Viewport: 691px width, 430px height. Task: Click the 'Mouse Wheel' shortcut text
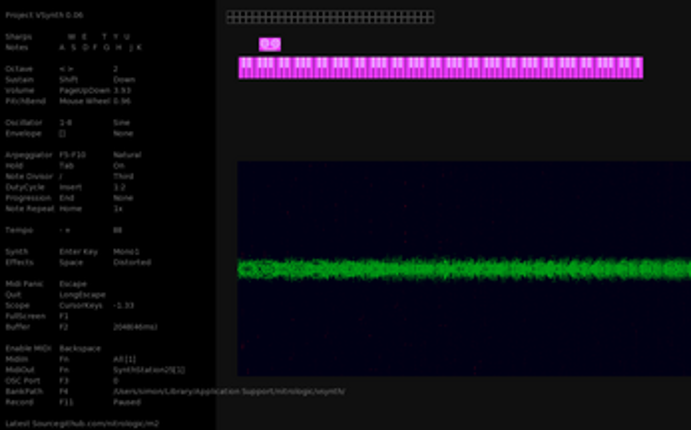point(84,101)
